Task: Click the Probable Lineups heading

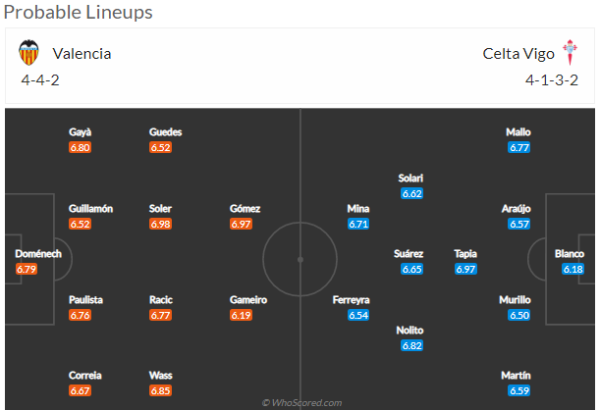Action: click(x=78, y=12)
